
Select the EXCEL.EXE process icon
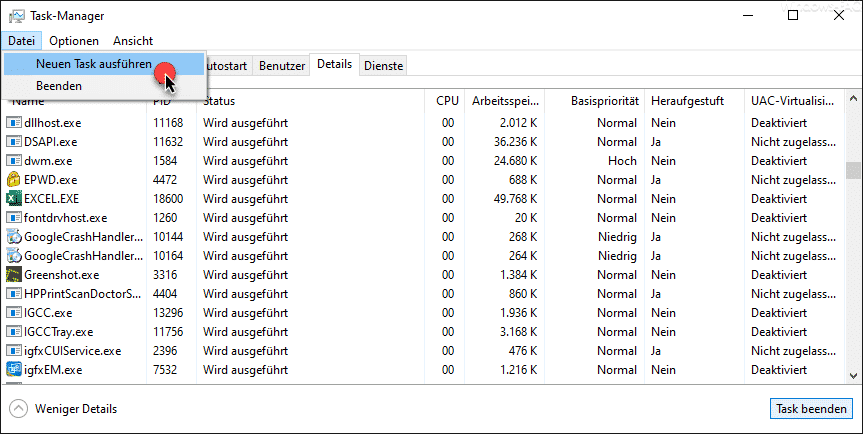14,199
